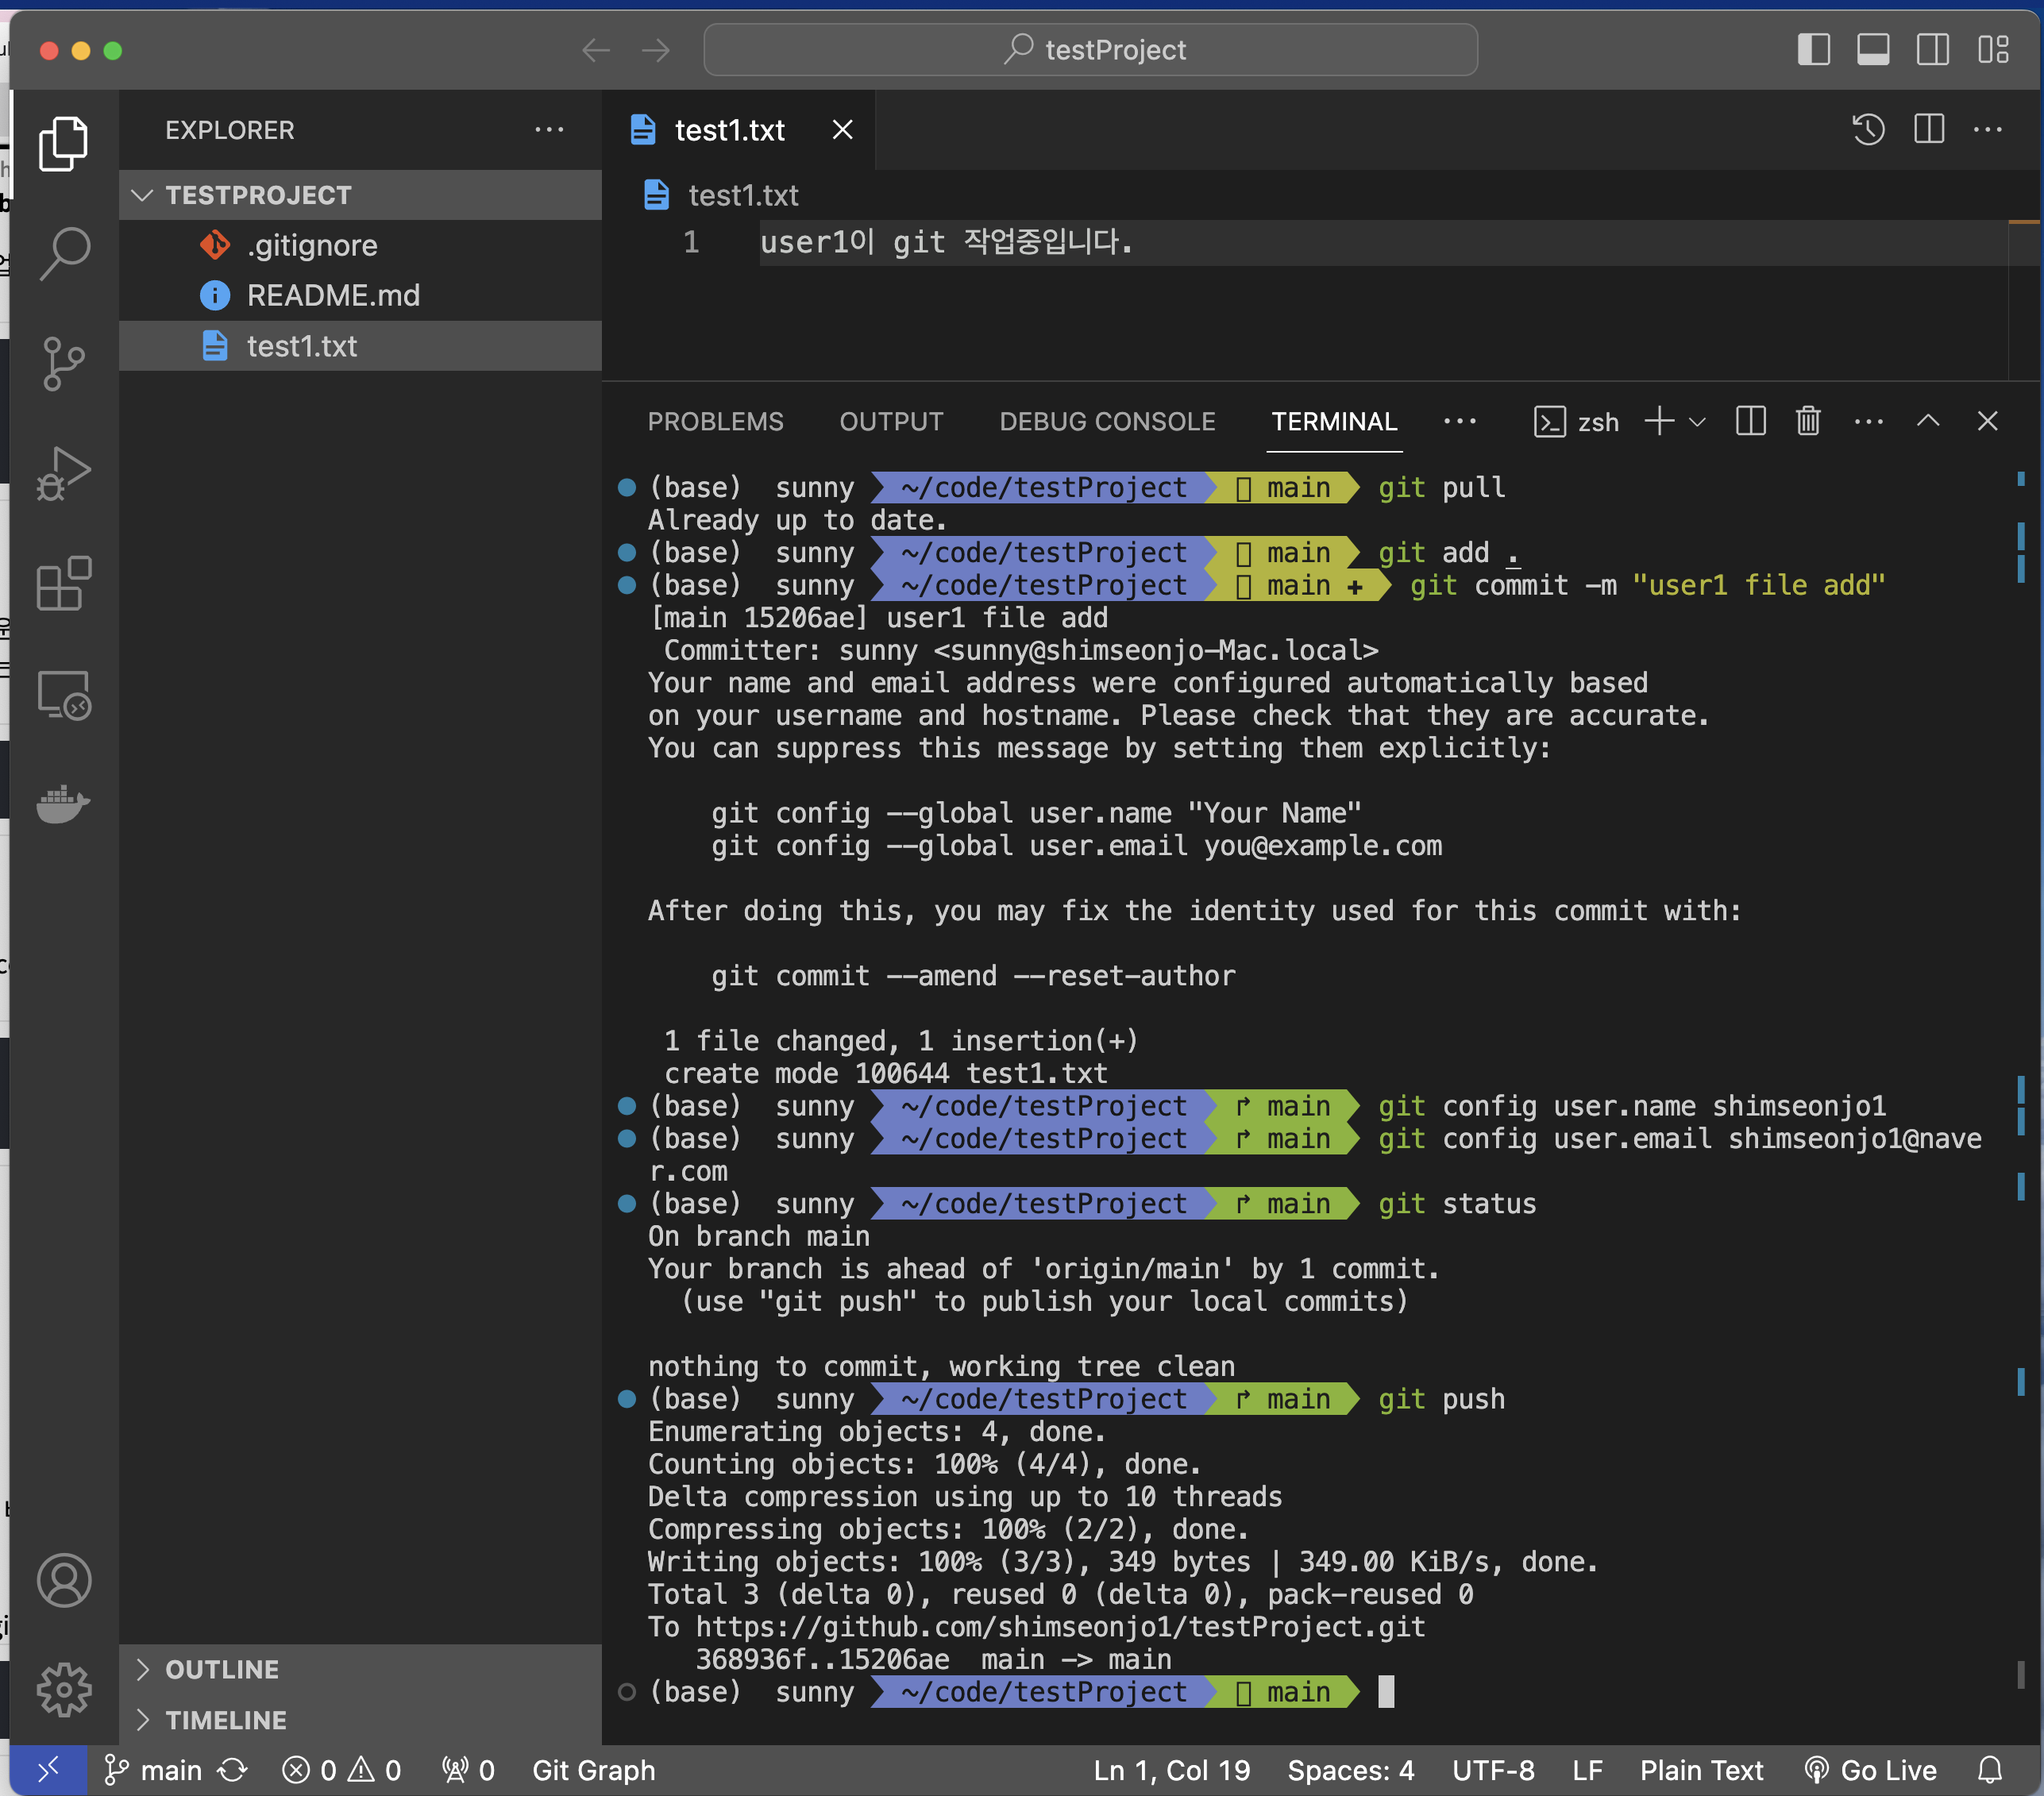Viewport: 2044px width, 1796px height.
Task: Open the editor timeline history icon
Action: pyautogui.click(x=1868, y=130)
